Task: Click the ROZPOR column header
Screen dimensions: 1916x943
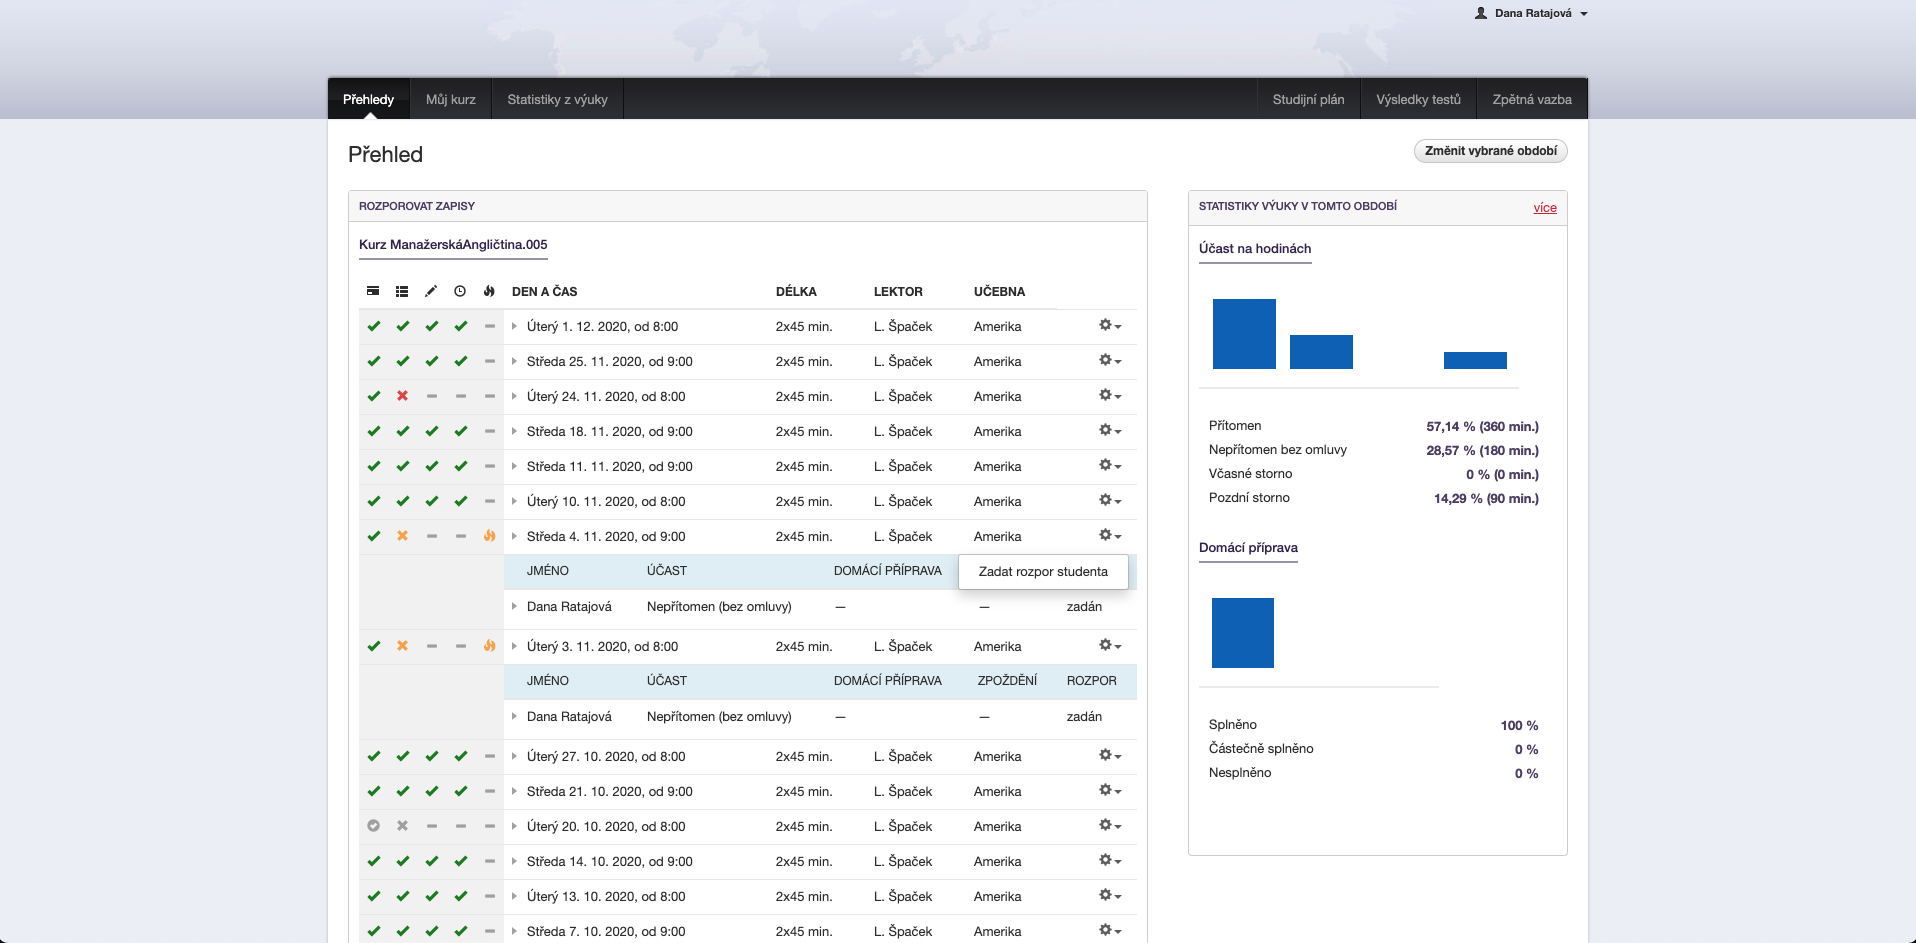Action: point(1091,681)
